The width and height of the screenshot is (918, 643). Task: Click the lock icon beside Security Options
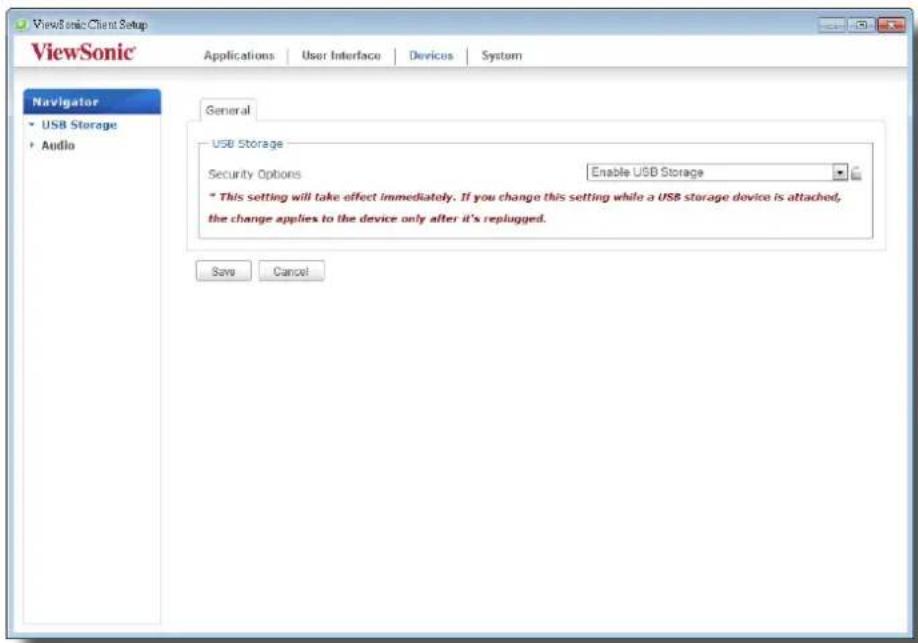pos(856,173)
